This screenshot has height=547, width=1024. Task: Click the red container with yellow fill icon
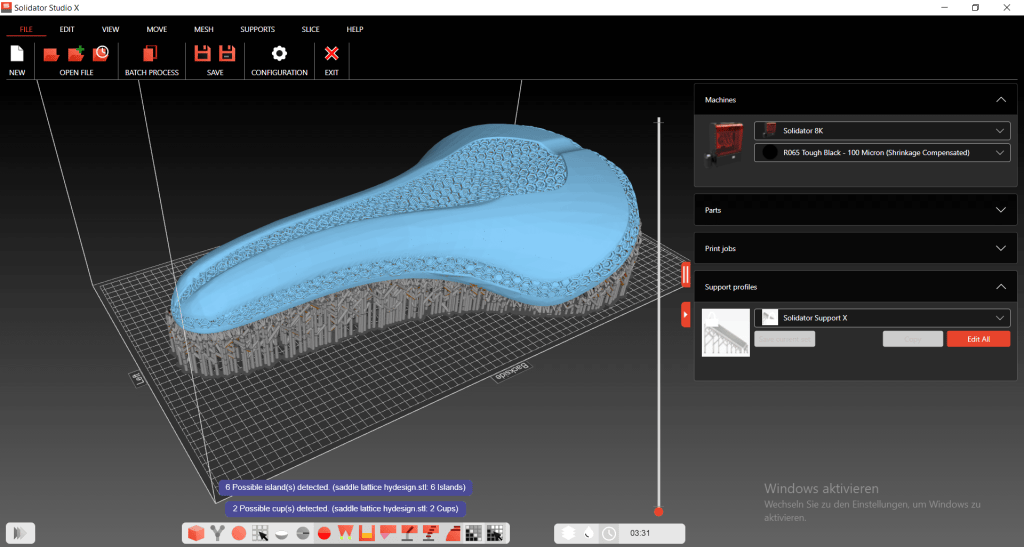367,533
